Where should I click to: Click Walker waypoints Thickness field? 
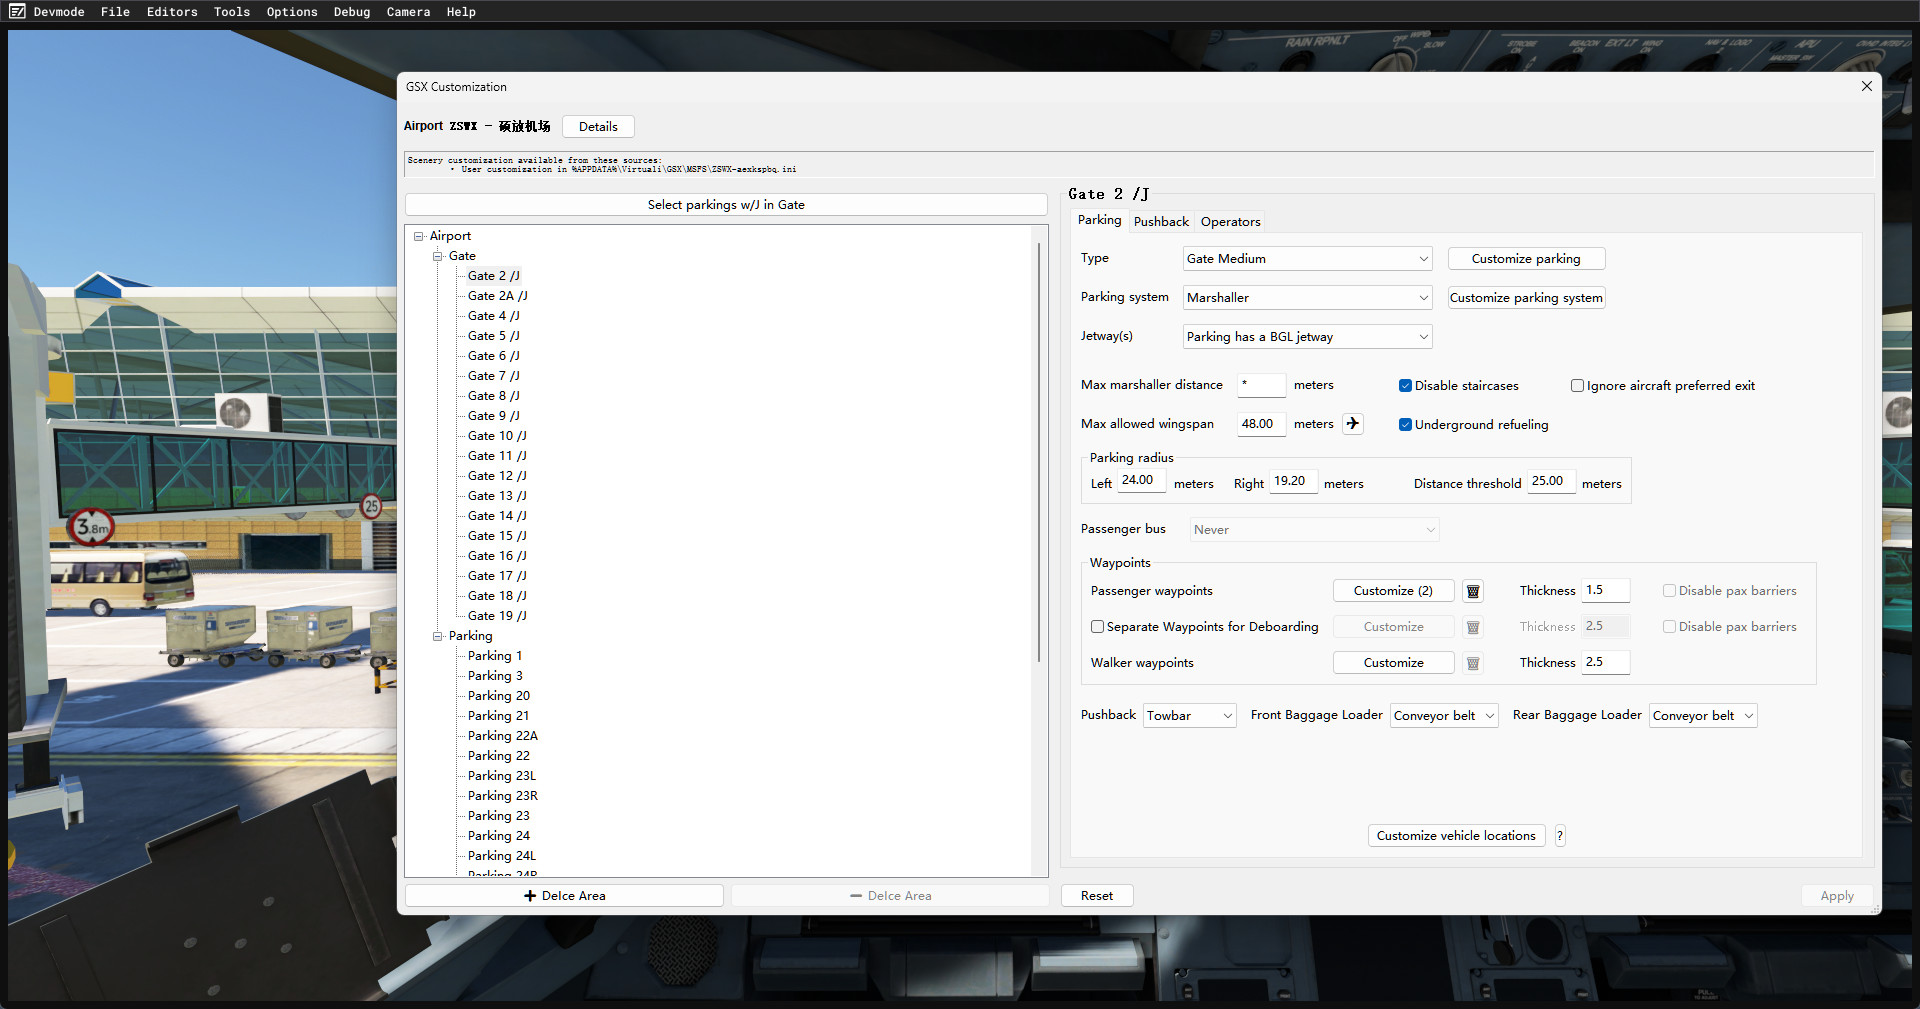(x=1605, y=663)
